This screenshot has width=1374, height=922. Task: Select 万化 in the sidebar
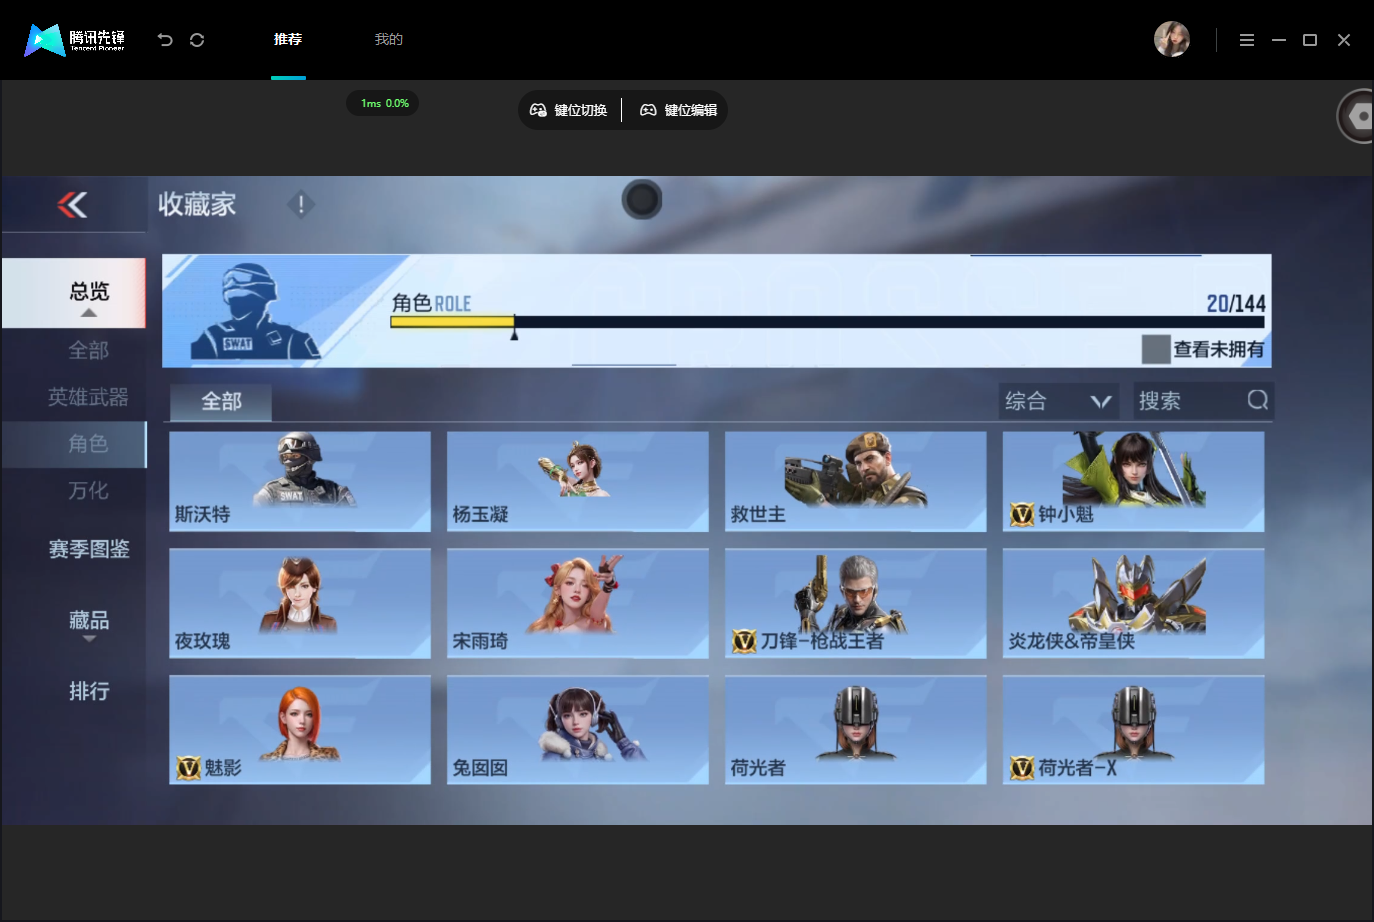(x=88, y=490)
